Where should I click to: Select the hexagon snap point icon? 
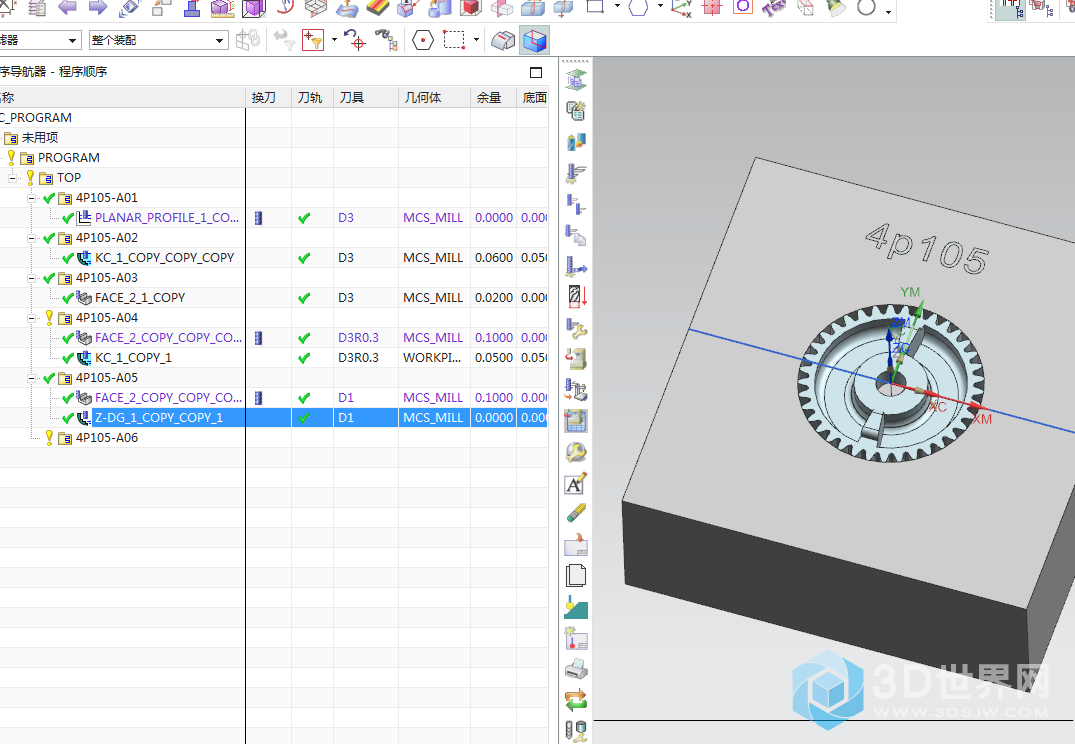[422, 40]
